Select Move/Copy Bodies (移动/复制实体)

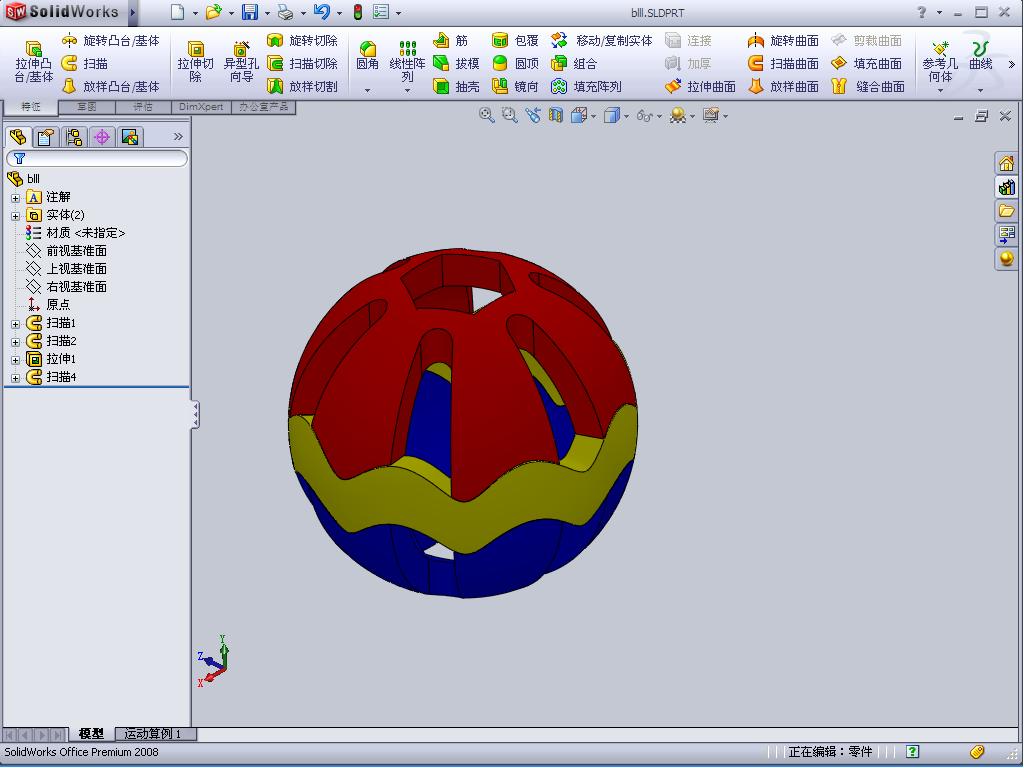pyautogui.click(x=601, y=40)
